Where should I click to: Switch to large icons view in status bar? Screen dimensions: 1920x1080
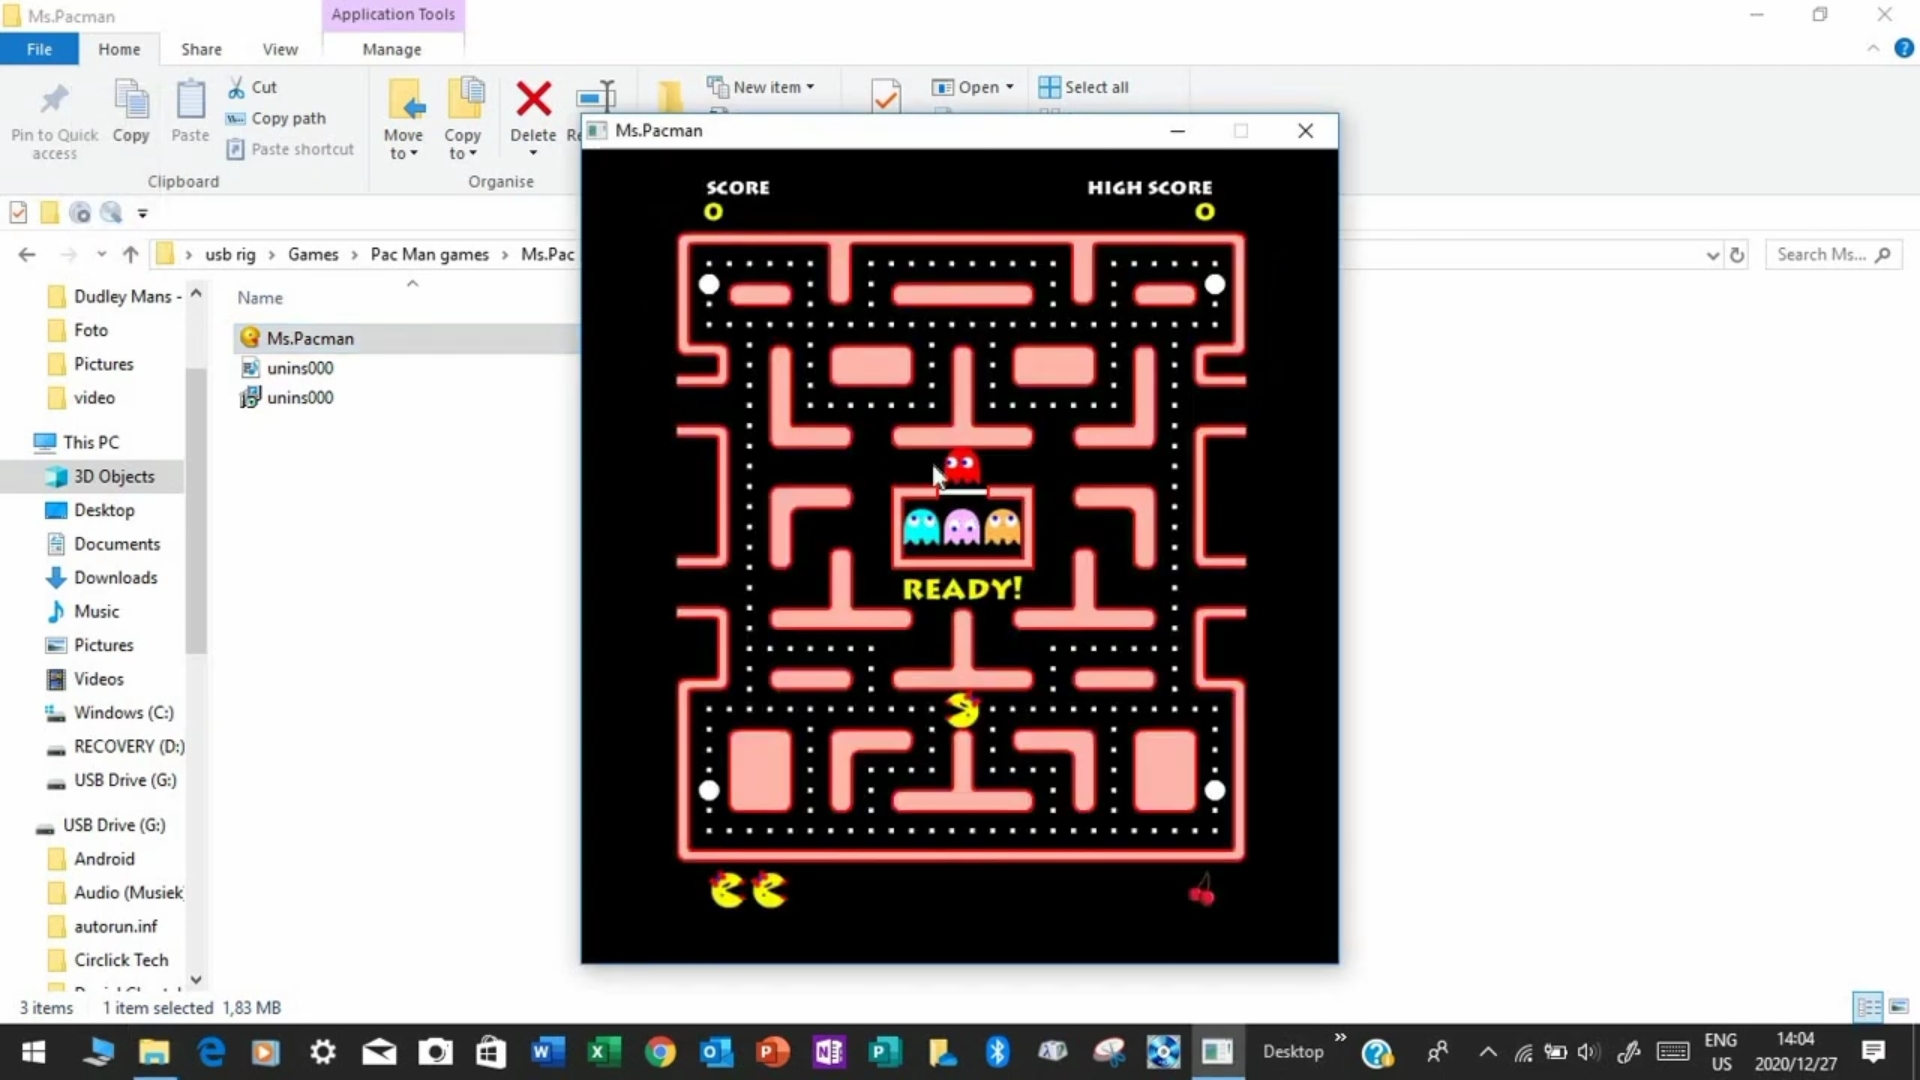click(1898, 1007)
